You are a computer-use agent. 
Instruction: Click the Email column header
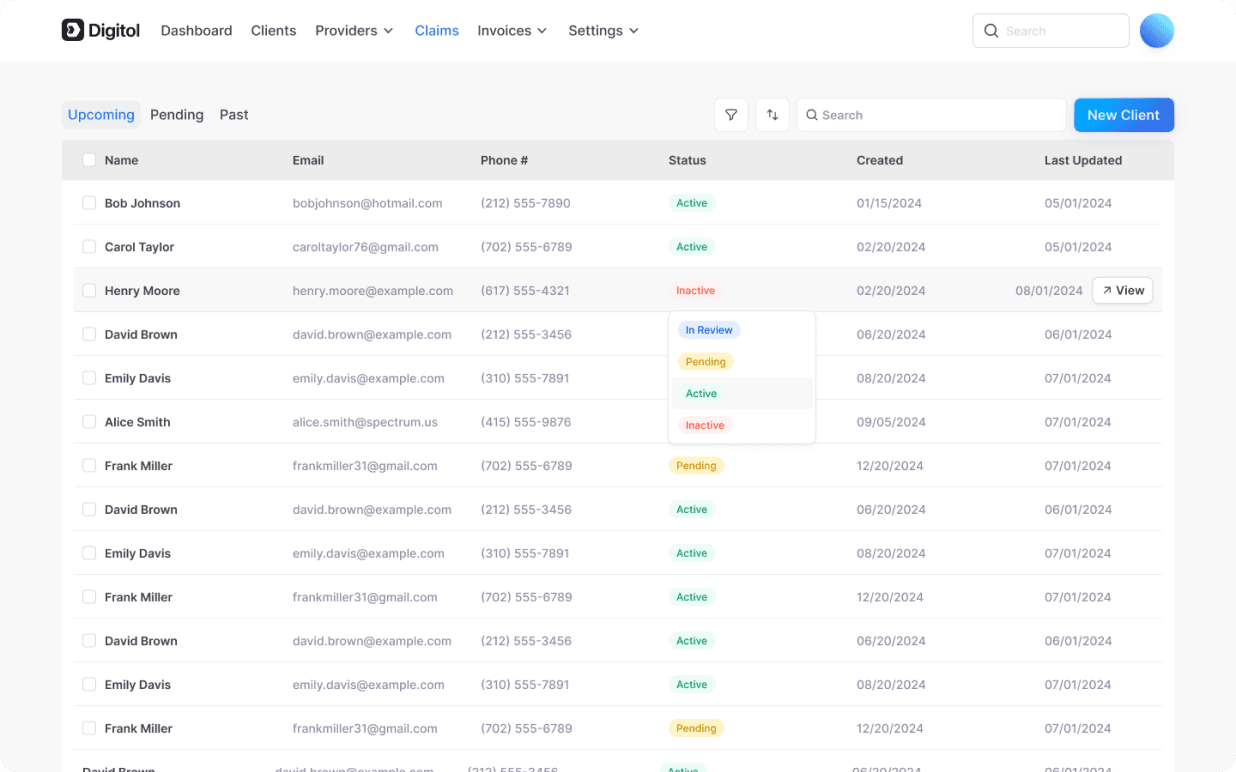308,160
